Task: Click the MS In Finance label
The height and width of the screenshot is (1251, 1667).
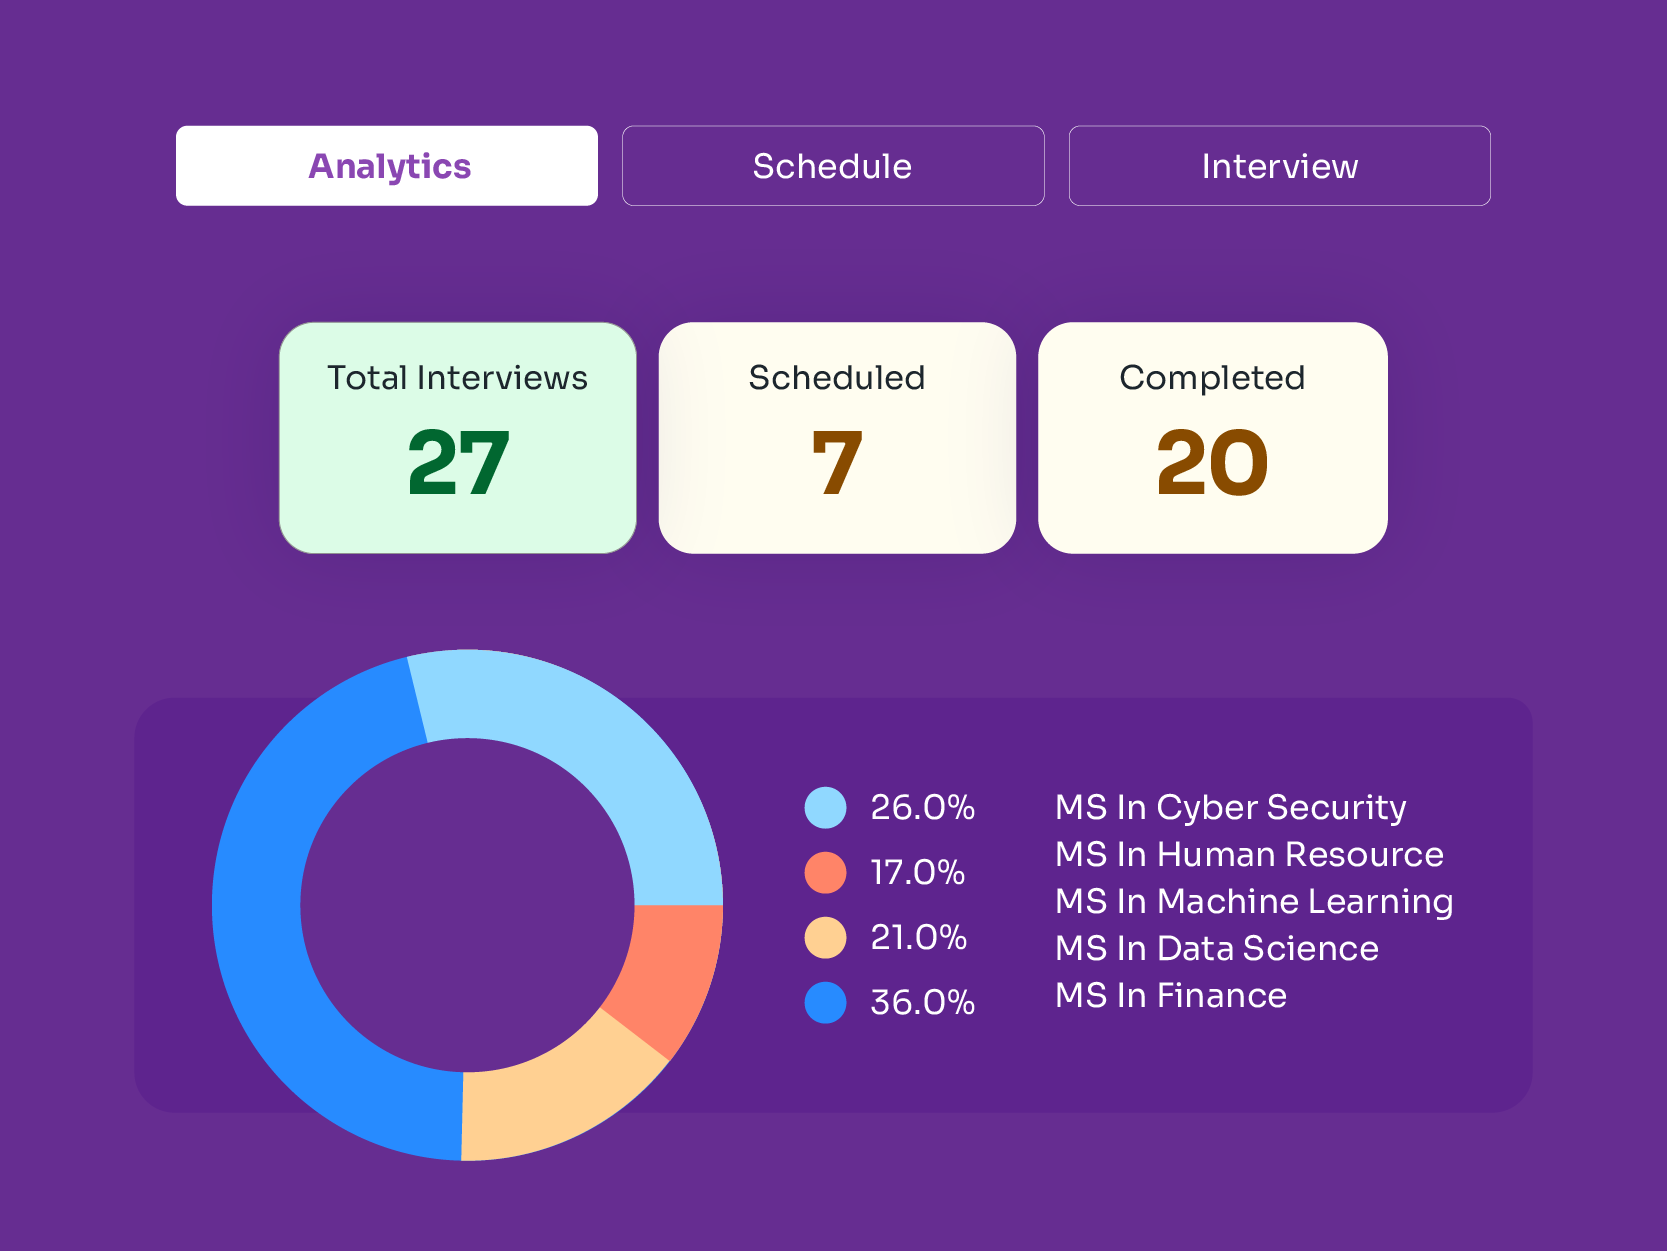Action: tap(1170, 996)
